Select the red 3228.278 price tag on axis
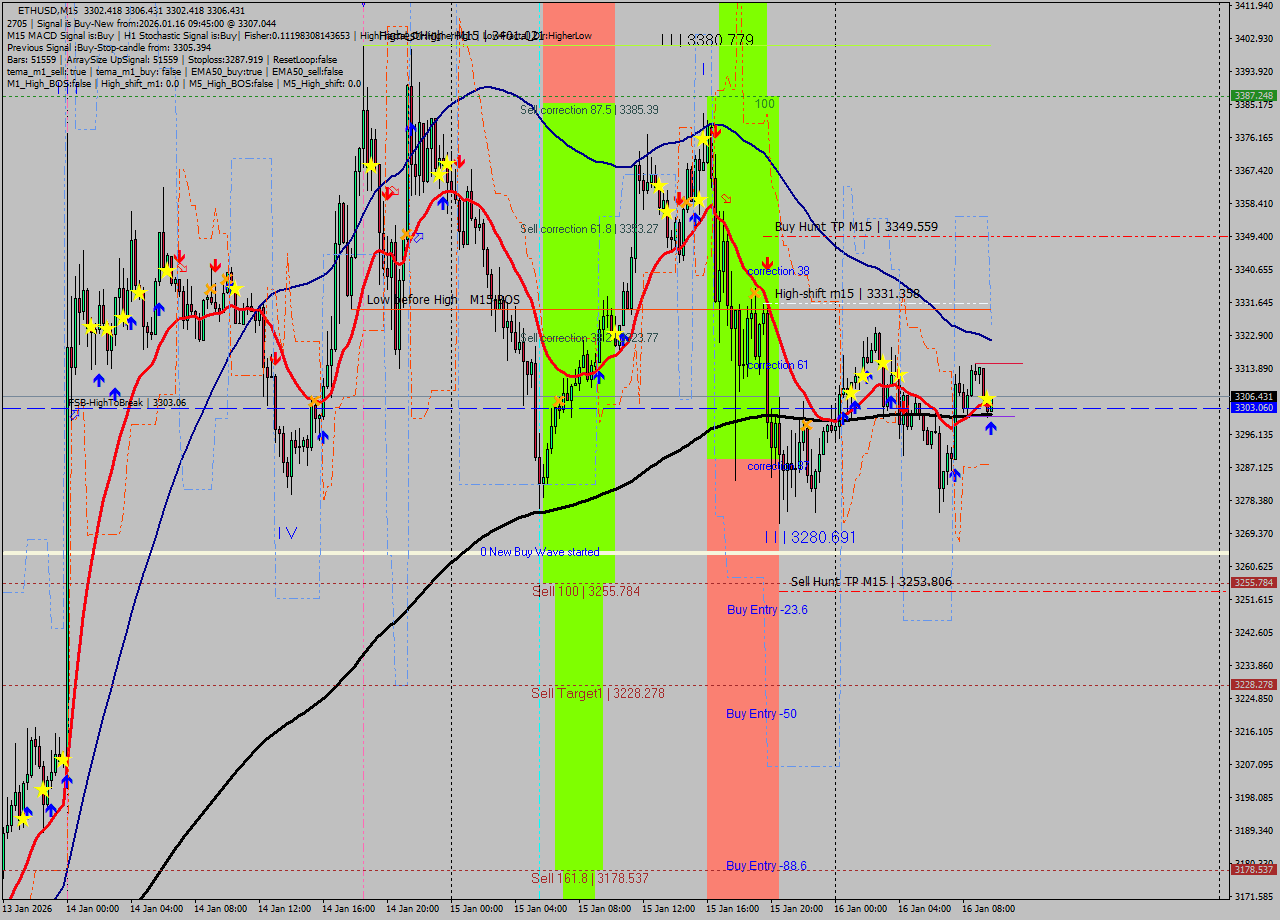Image resolution: width=1280 pixels, height=920 pixels. [x=1253, y=685]
